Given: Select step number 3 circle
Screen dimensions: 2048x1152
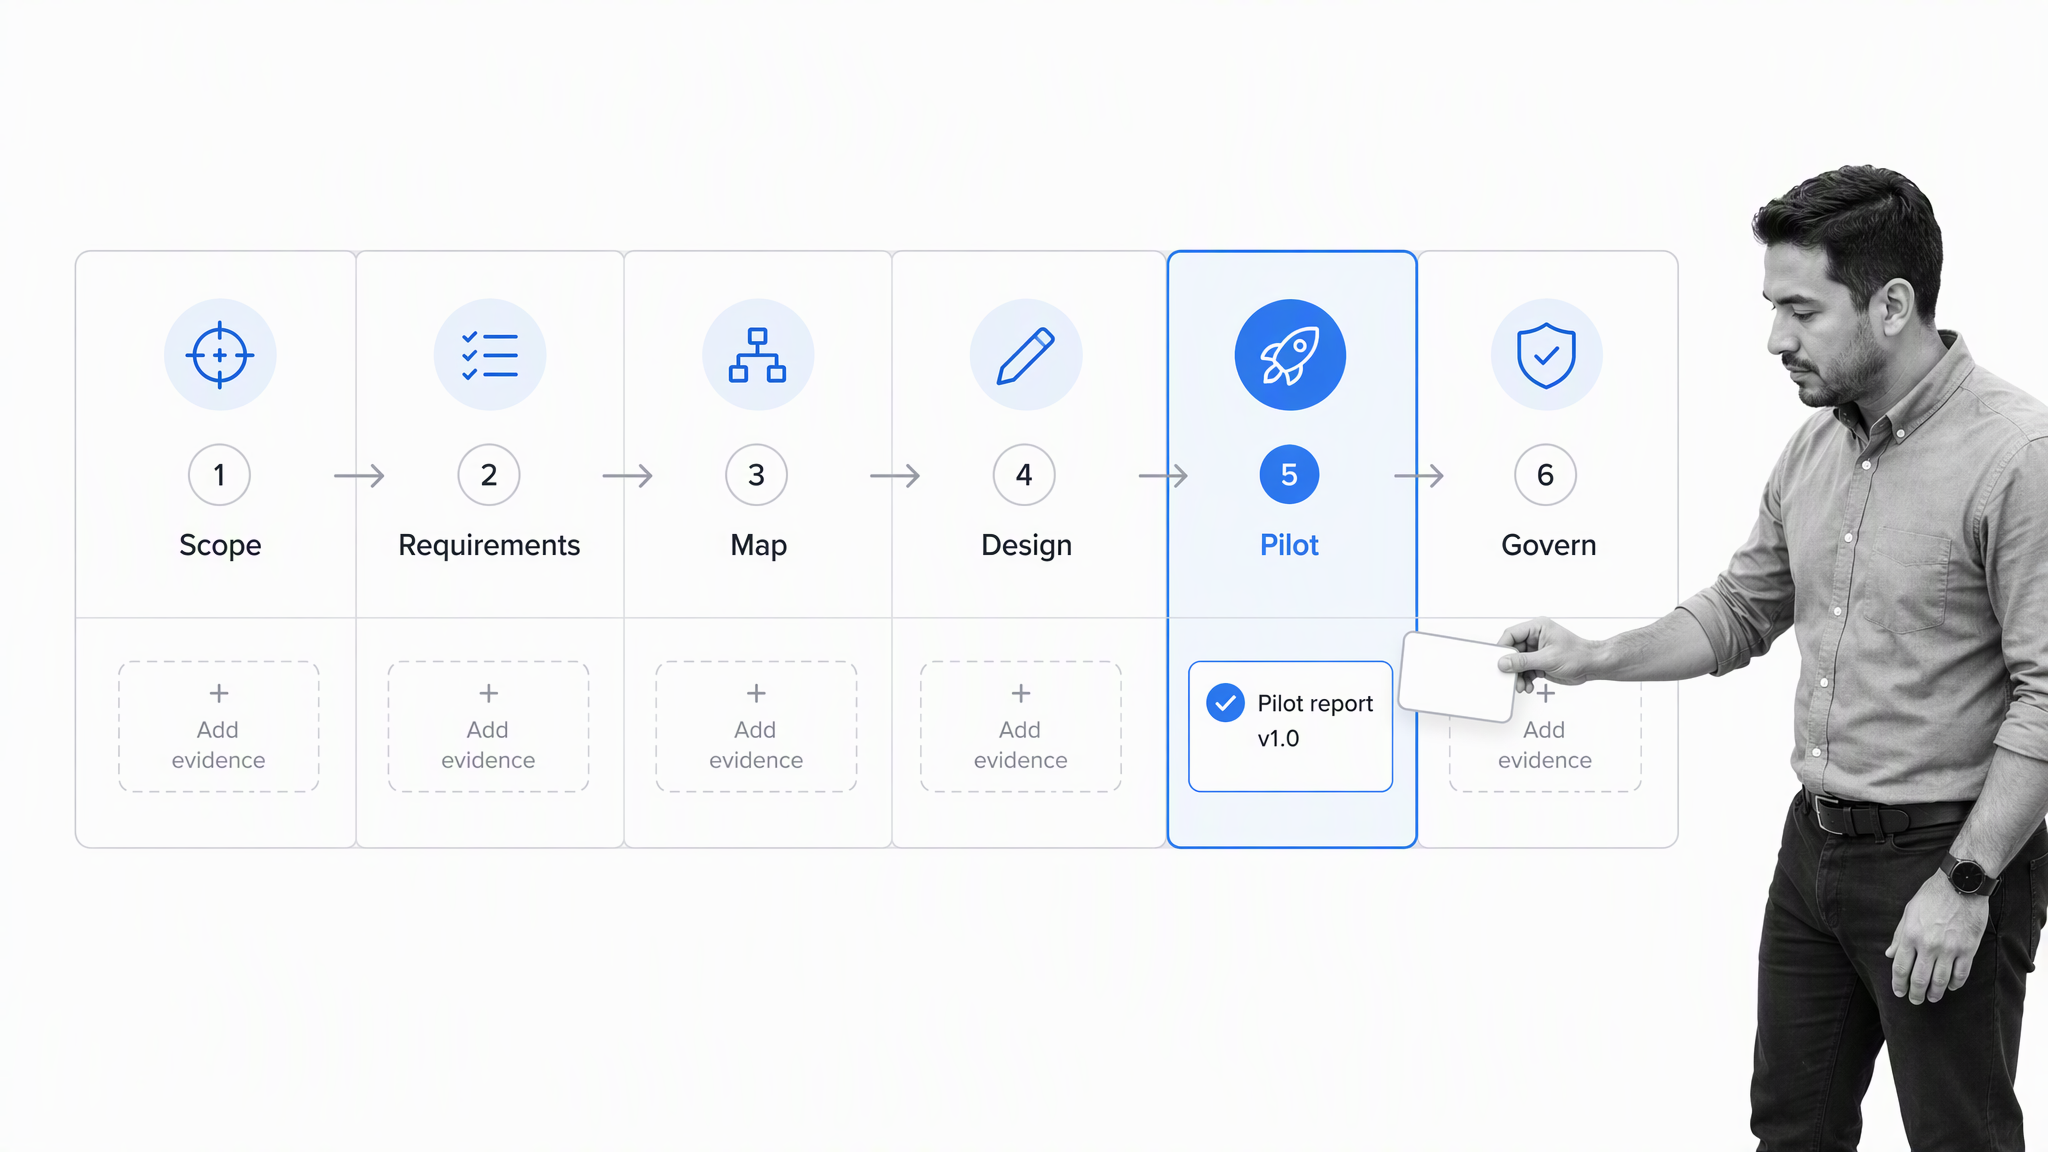Looking at the screenshot, I should point(756,475).
